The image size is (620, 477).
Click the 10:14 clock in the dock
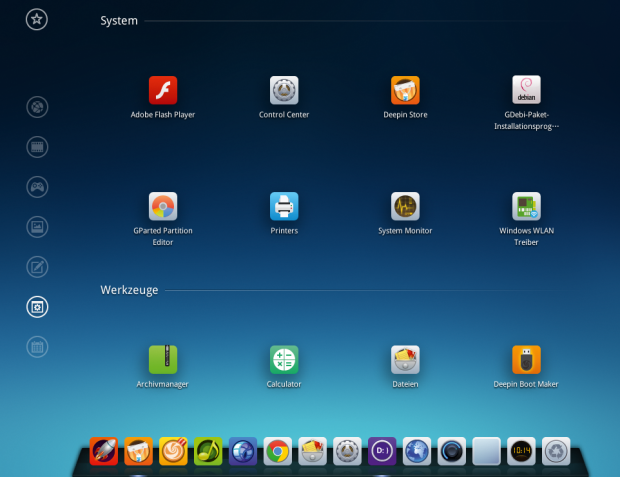[521, 451]
